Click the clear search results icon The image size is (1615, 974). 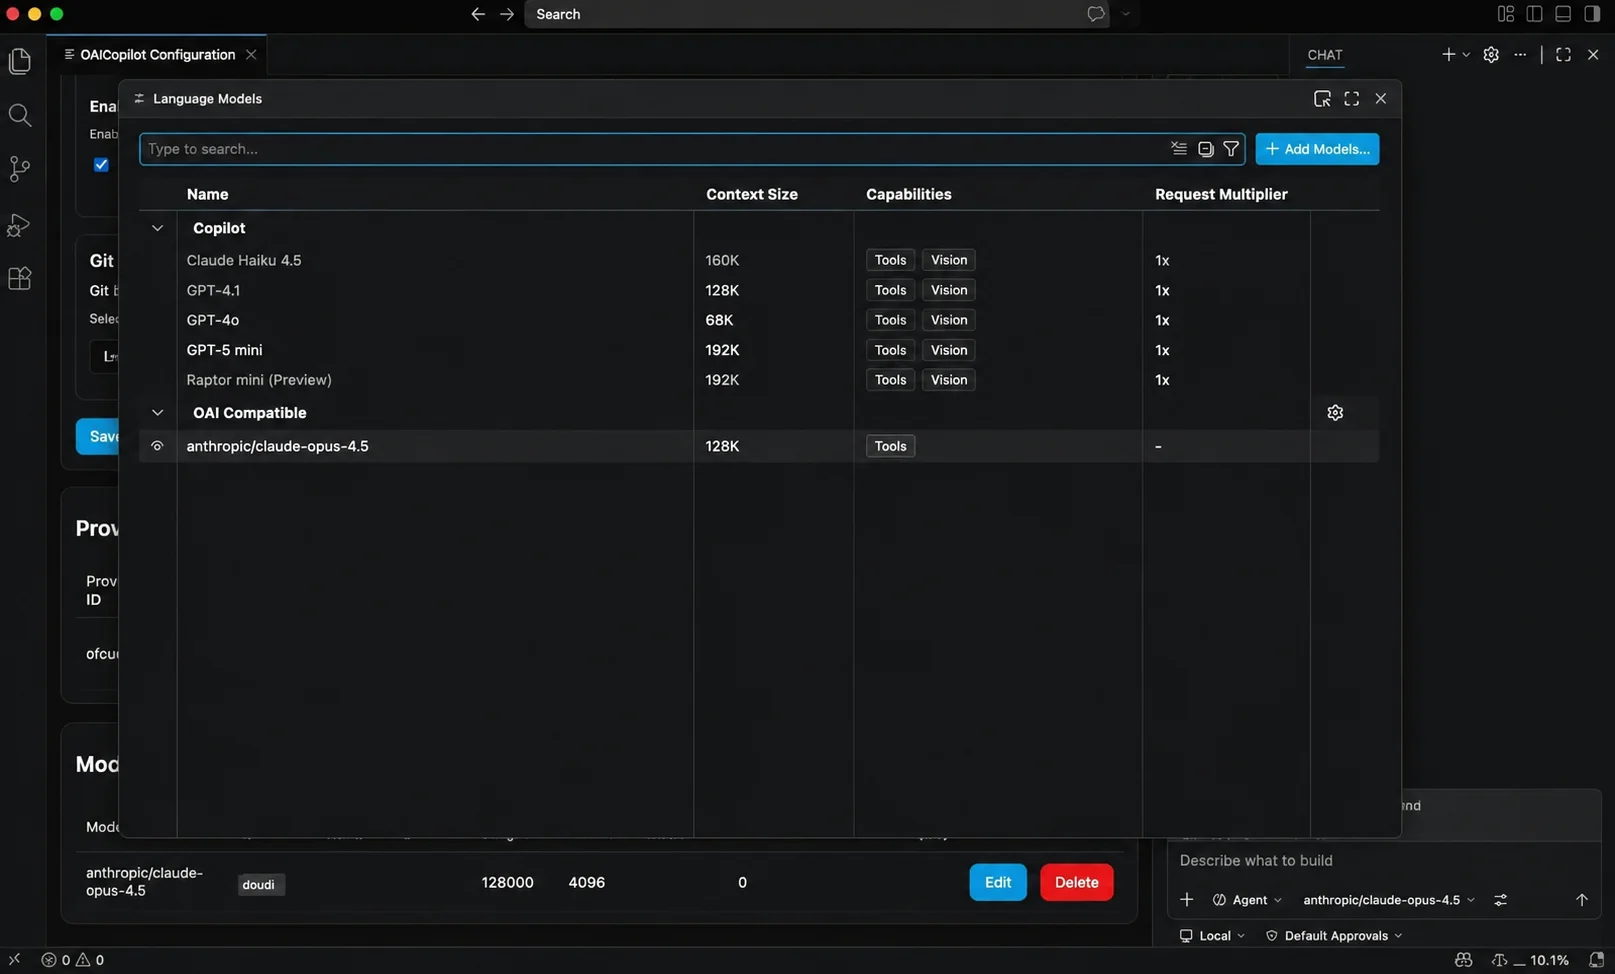(x=1179, y=149)
